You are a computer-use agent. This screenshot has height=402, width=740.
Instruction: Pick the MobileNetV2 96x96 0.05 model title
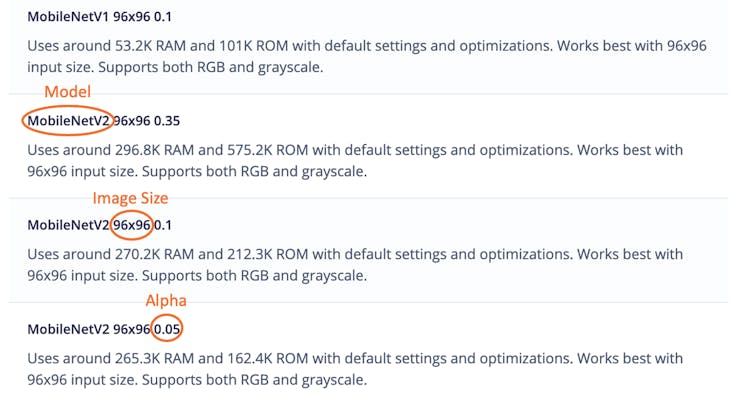[104, 329]
